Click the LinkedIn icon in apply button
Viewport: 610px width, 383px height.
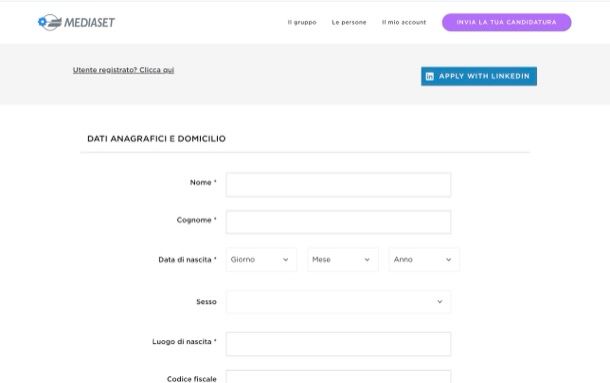click(429, 76)
